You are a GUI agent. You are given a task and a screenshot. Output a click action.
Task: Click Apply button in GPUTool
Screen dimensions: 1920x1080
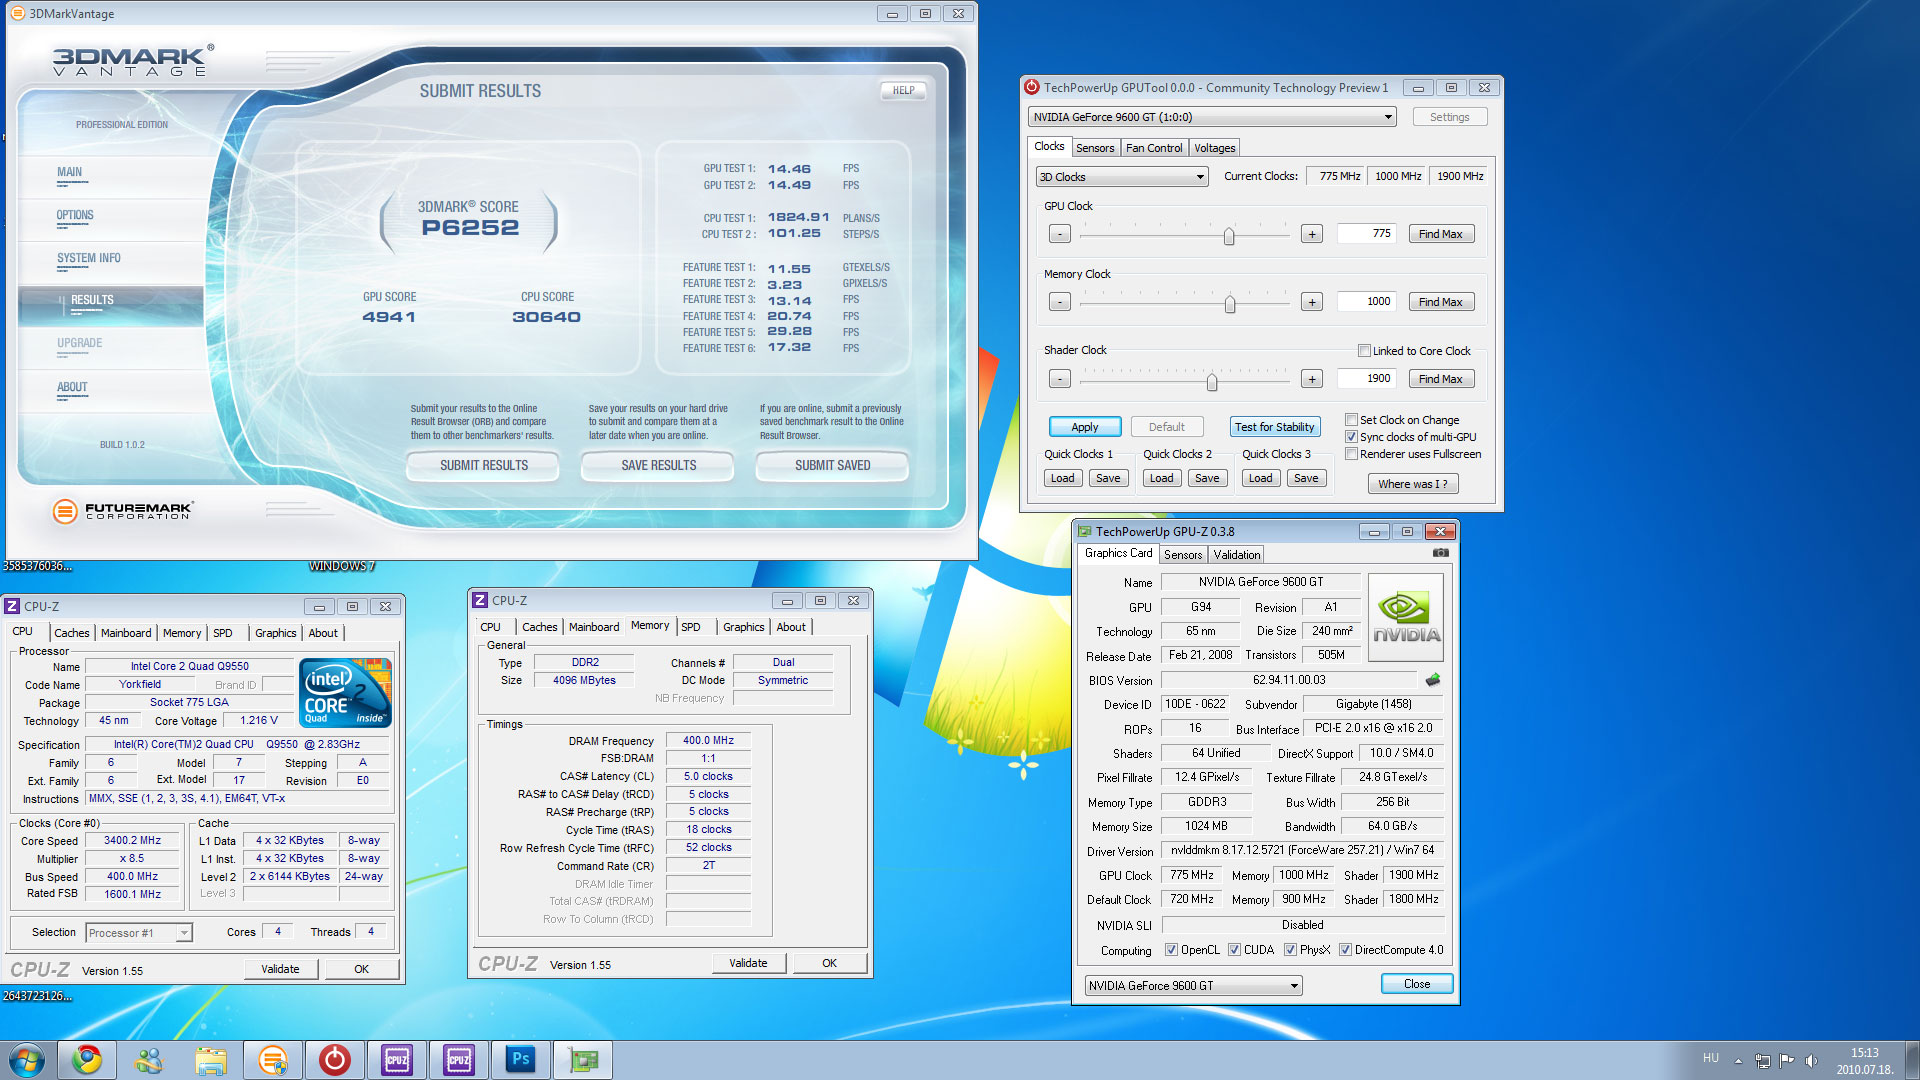[1085, 427]
